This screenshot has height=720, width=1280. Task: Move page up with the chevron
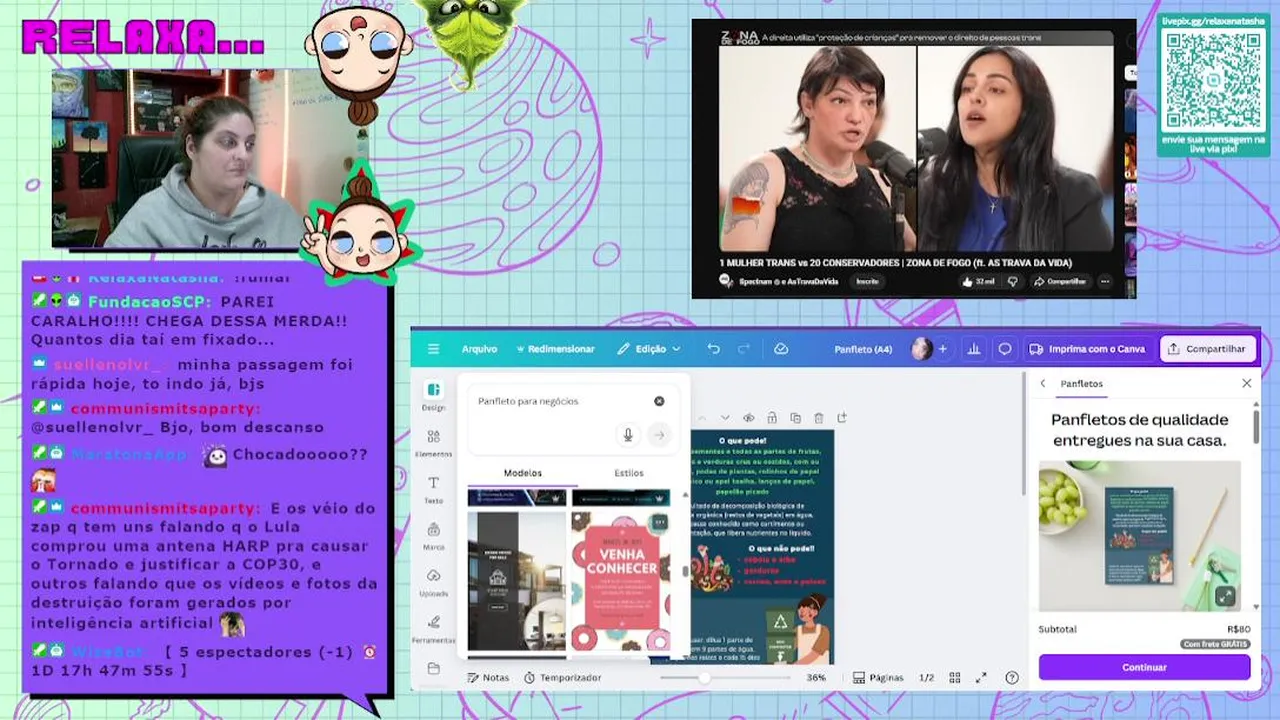point(701,418)
